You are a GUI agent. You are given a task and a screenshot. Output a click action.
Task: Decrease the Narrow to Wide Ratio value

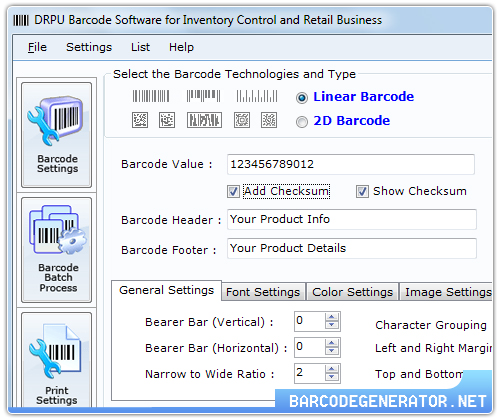(x=332, y=377)
